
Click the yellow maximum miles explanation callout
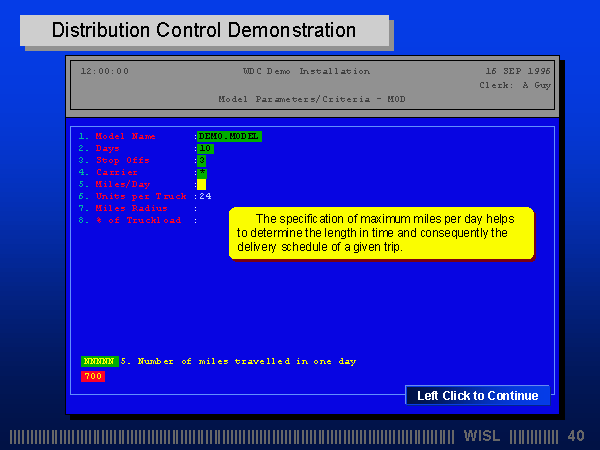382,233
